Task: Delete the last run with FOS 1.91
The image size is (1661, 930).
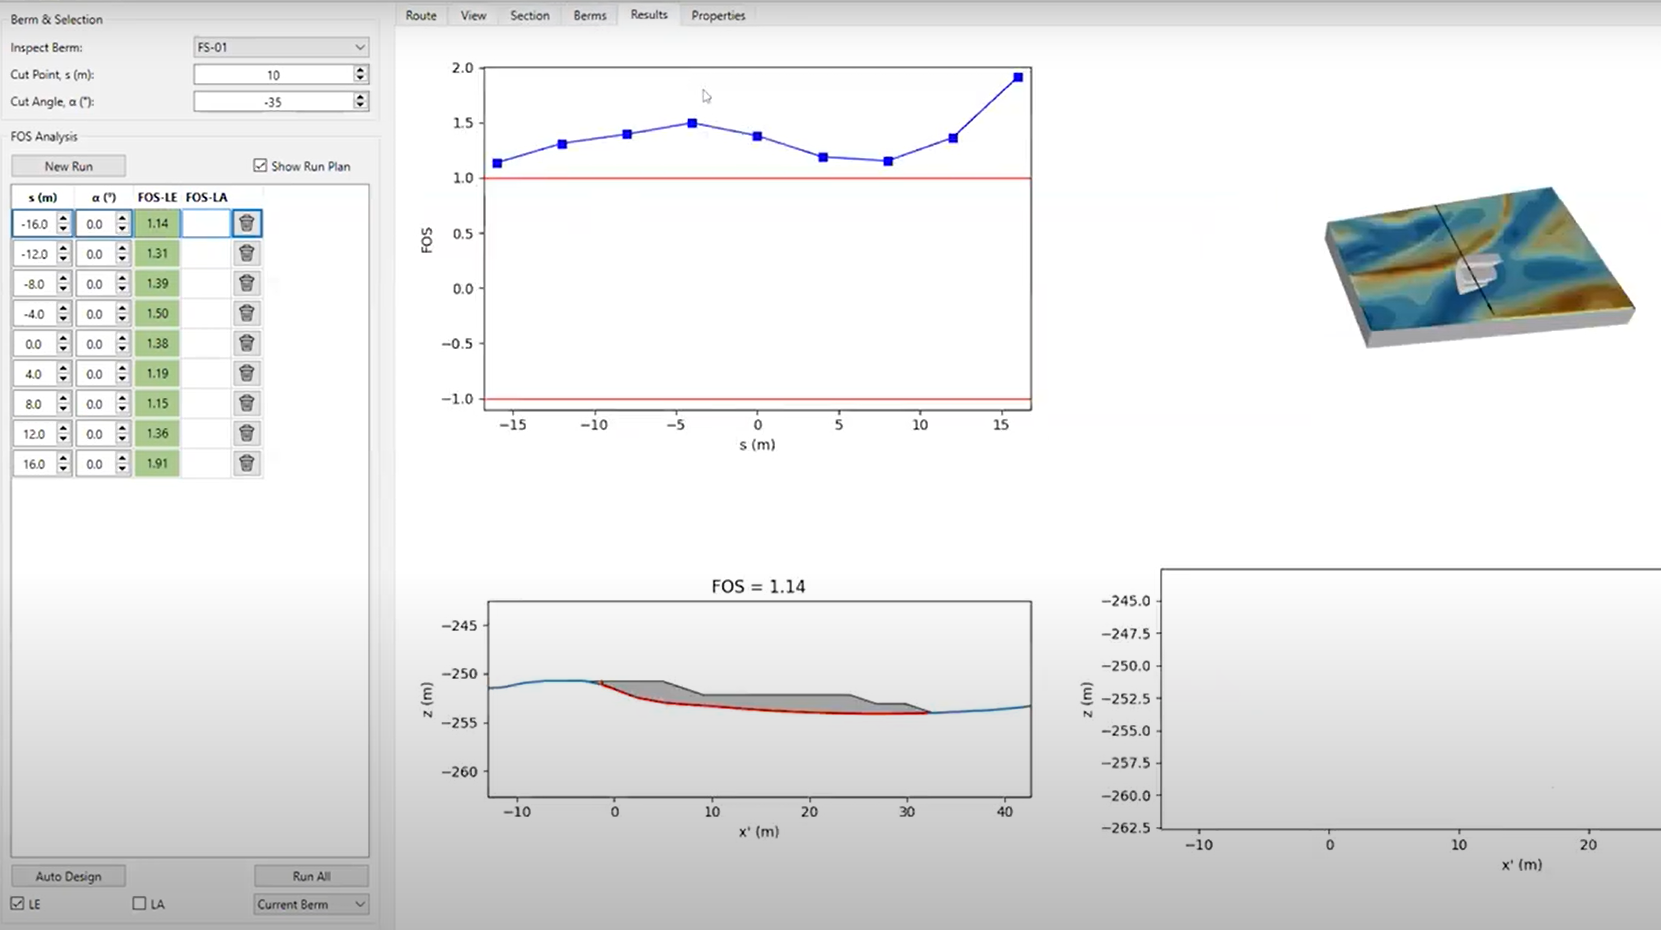Action: (x=247, y=464)
